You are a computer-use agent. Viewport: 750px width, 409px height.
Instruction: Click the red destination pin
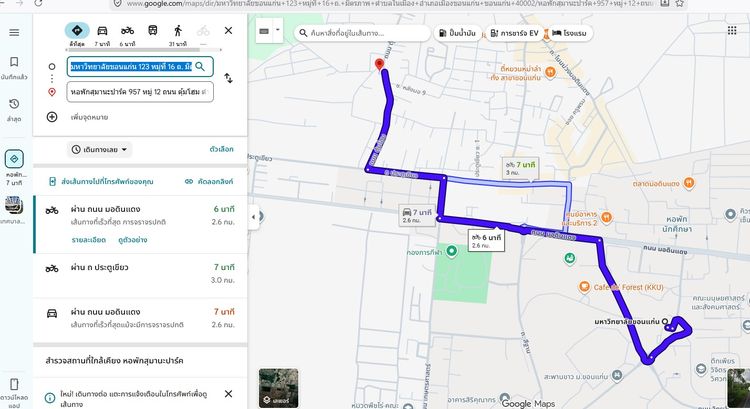(x=379, y=65)
